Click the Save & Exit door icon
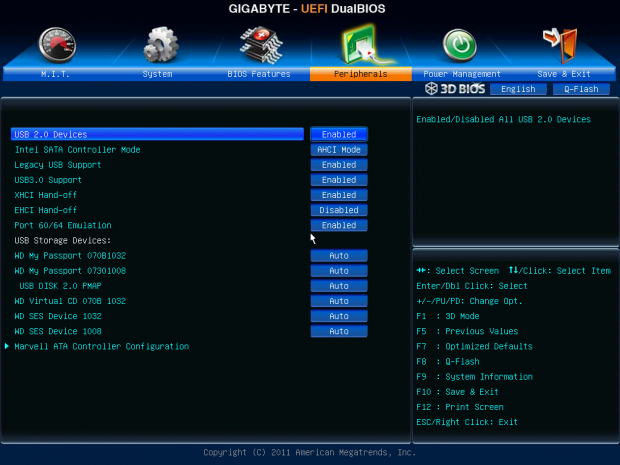This screenshot has height=465, width=620. tap(560, 45)
